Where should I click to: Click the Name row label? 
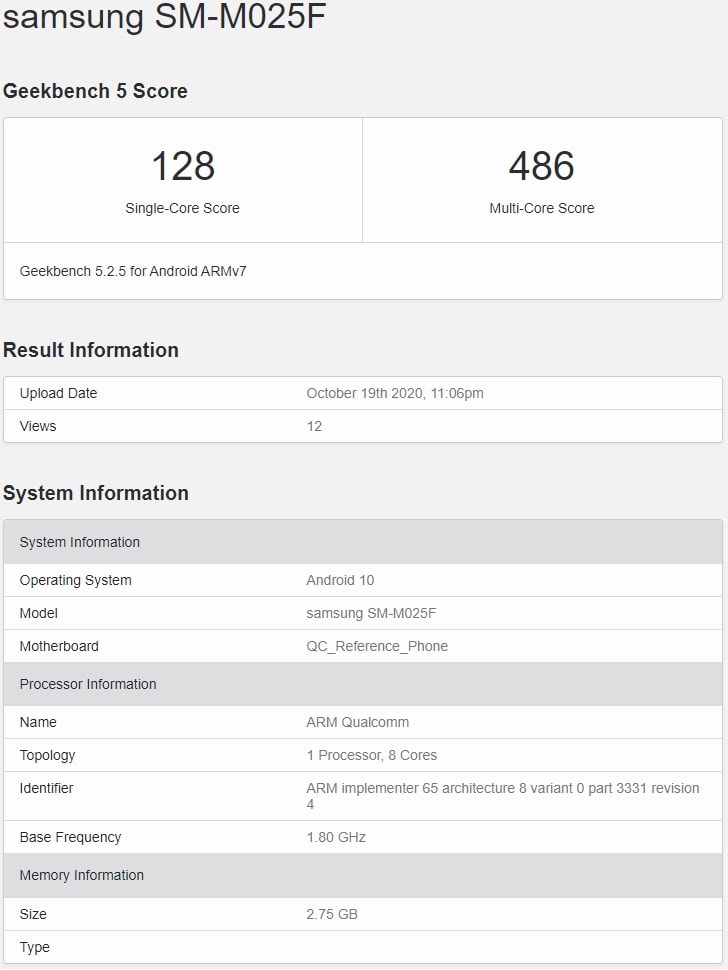click(x=38, y=722)
